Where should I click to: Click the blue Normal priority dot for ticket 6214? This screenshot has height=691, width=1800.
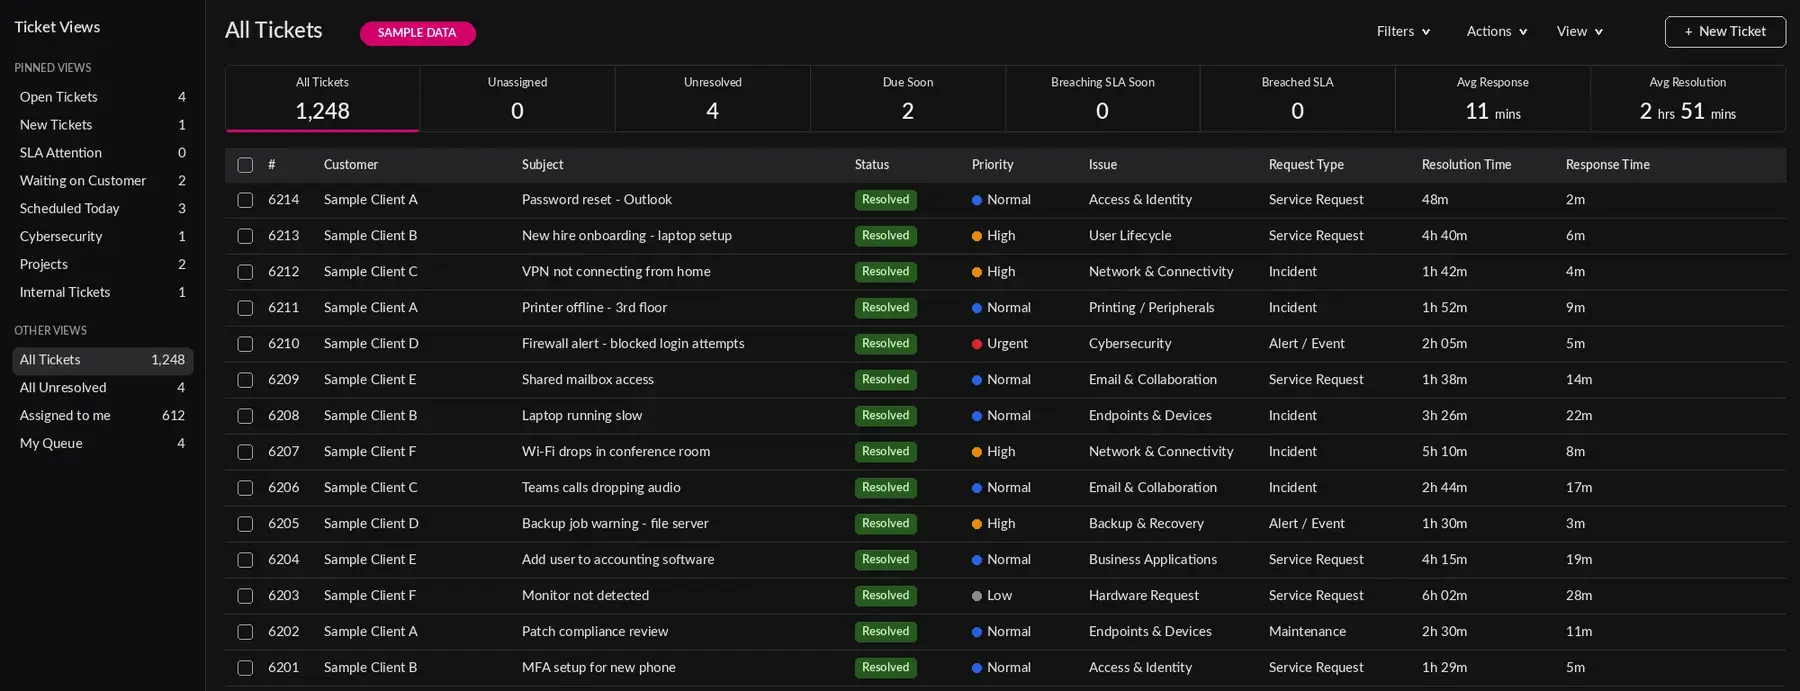tap(976, 200)
